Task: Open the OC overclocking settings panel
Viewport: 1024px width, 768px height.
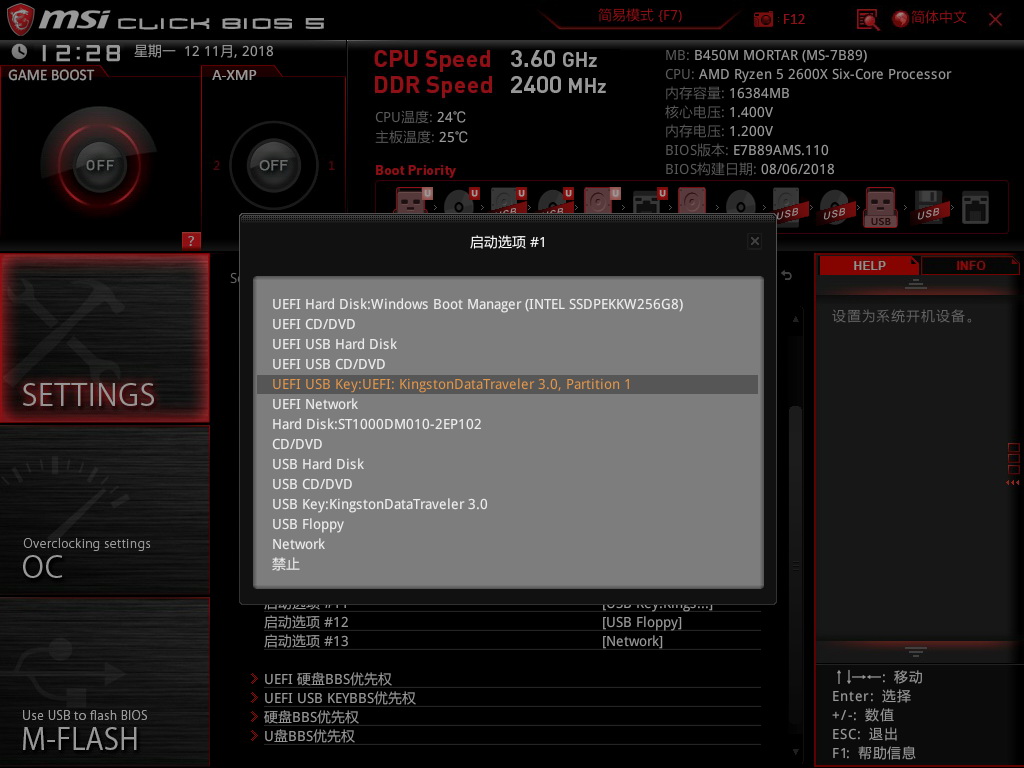Action: (x=104, y=511)
